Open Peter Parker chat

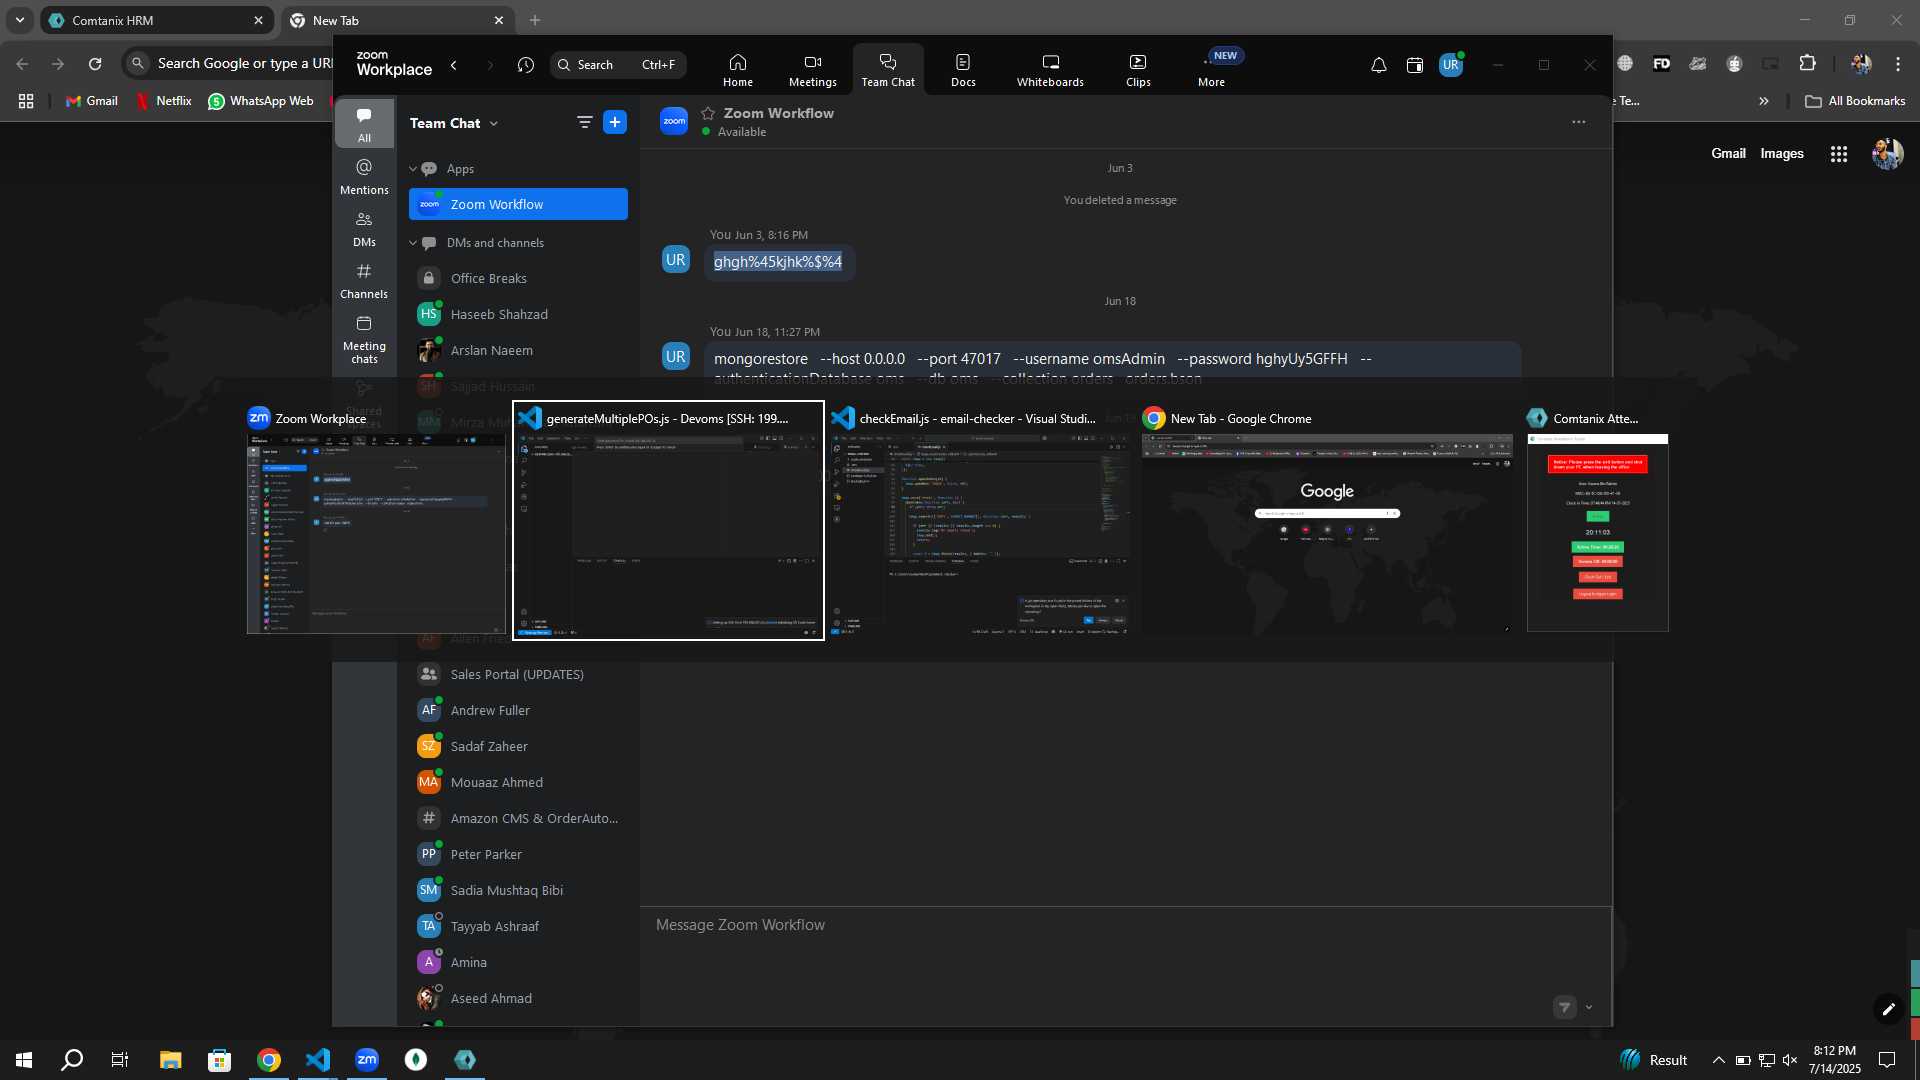click(518, 854)
